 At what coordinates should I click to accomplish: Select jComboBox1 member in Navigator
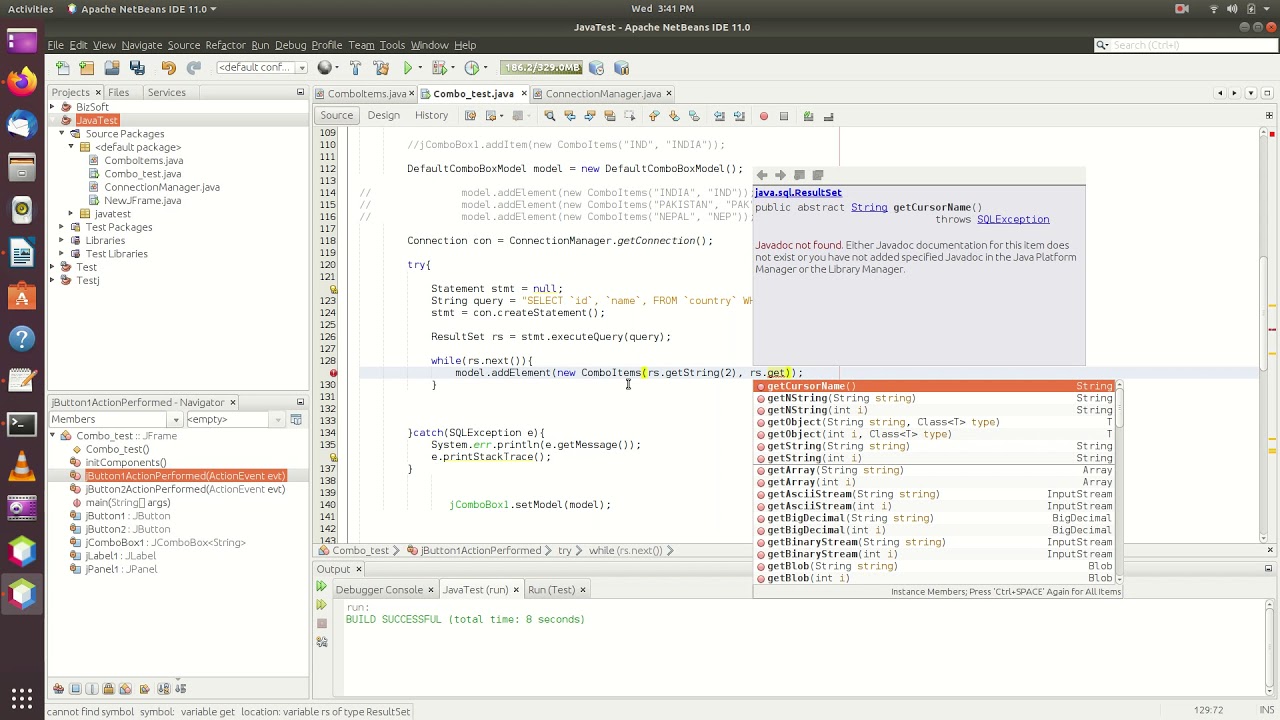(165, 542)
